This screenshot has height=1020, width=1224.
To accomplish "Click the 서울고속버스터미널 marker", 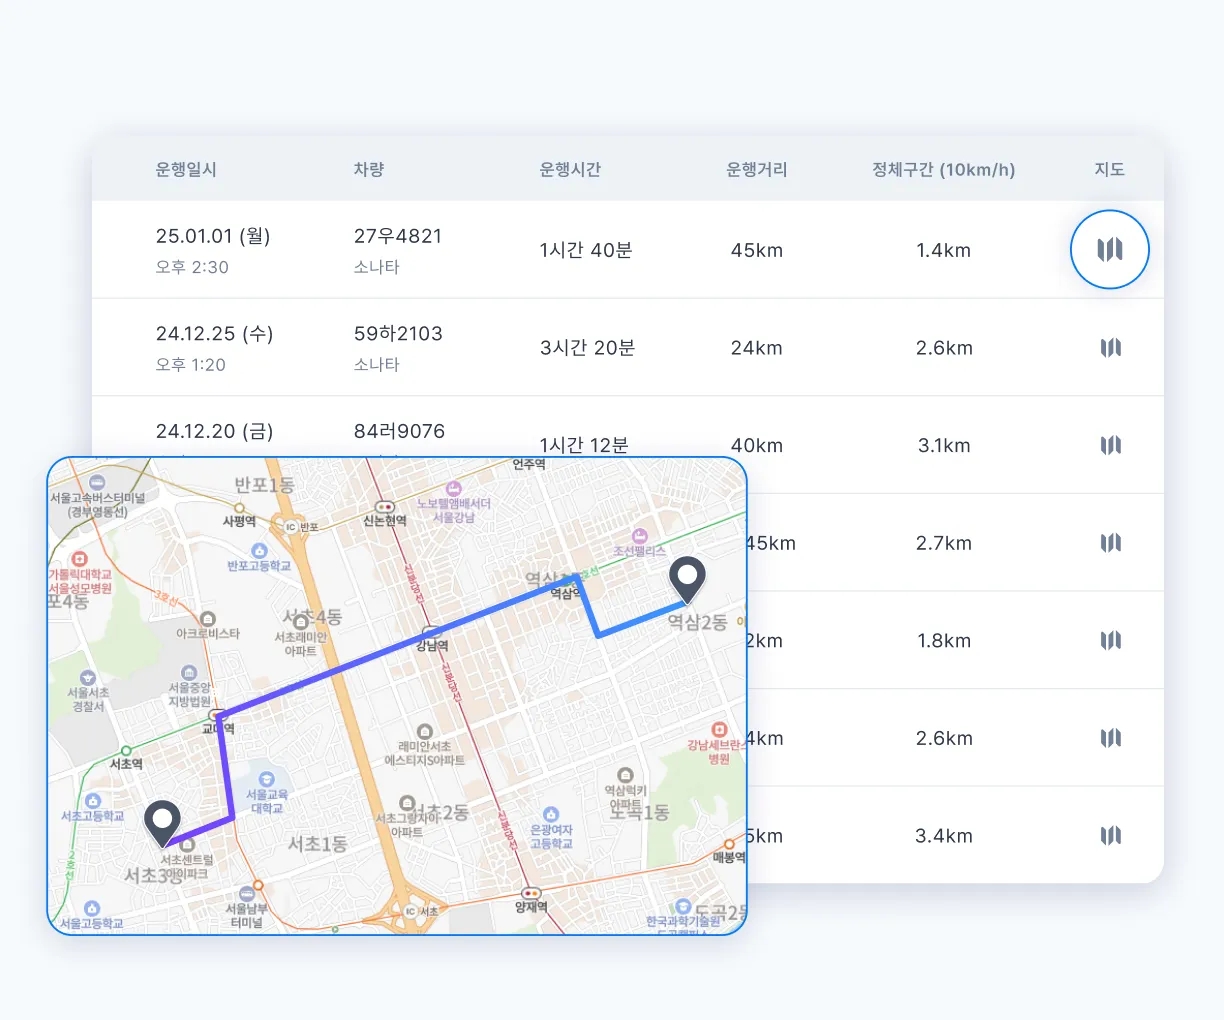I will 97,483.
